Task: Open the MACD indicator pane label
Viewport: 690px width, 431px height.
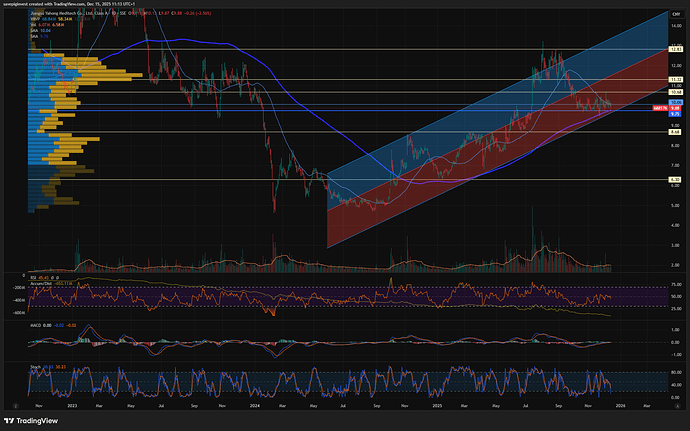Action: click(x=33, y=324)
